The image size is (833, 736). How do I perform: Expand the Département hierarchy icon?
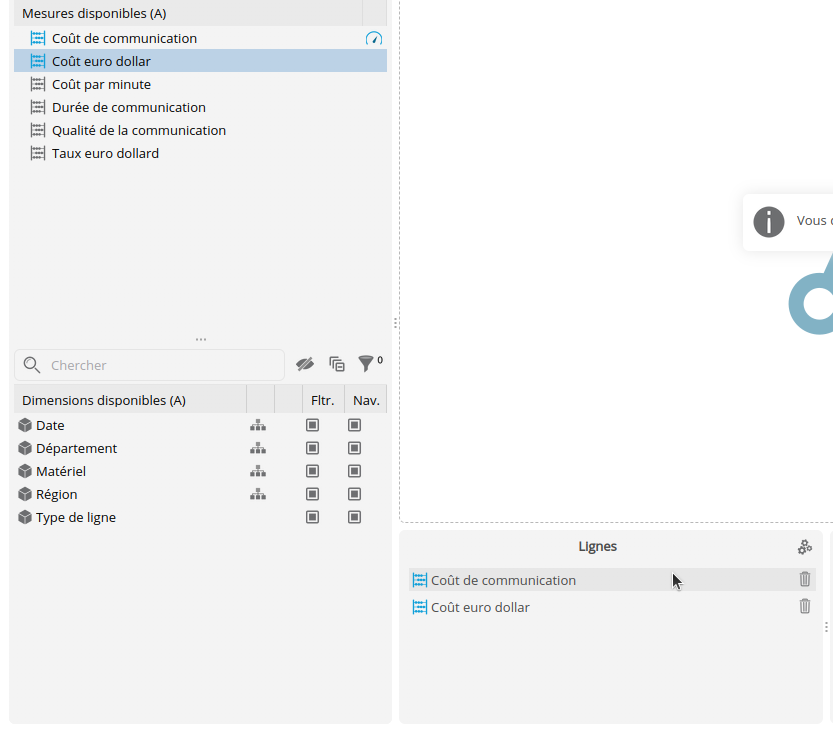[x=258, y=448]
